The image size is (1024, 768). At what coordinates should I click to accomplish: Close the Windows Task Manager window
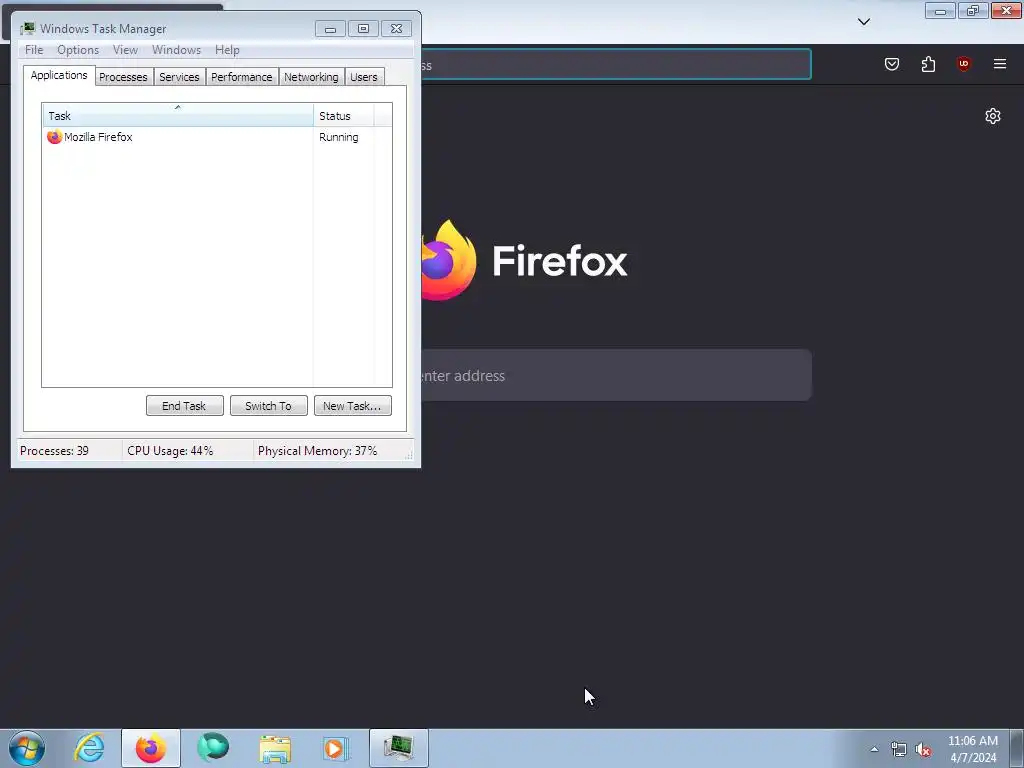coord(396,29)
